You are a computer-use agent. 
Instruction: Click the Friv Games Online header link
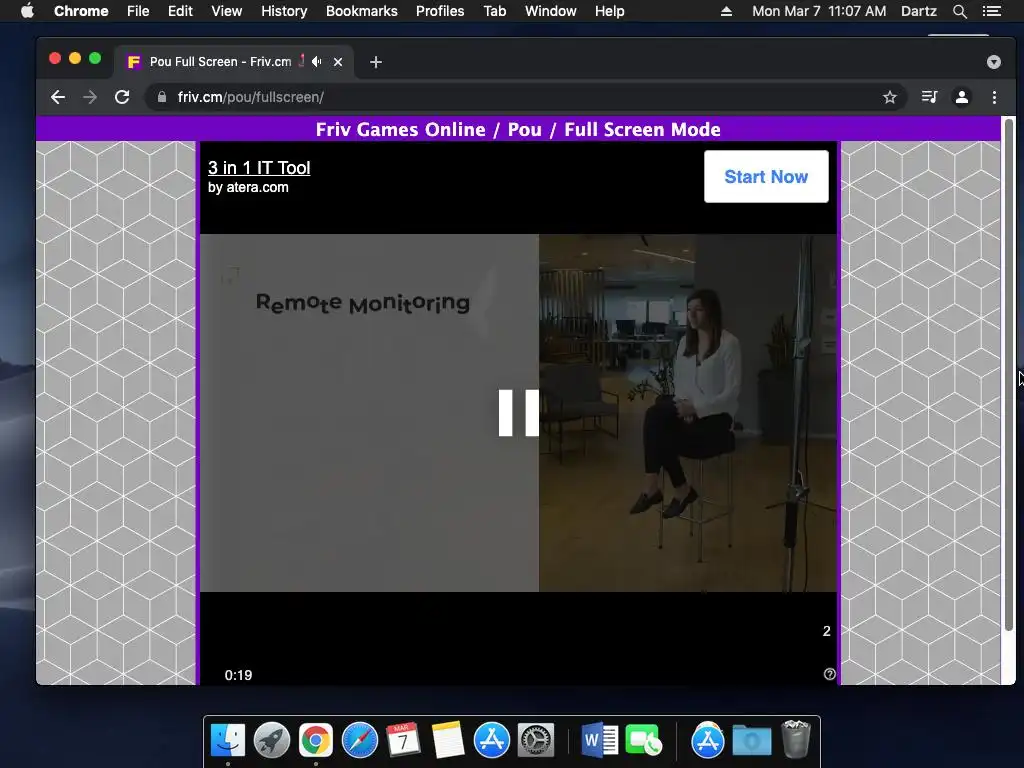pos(400,129)
